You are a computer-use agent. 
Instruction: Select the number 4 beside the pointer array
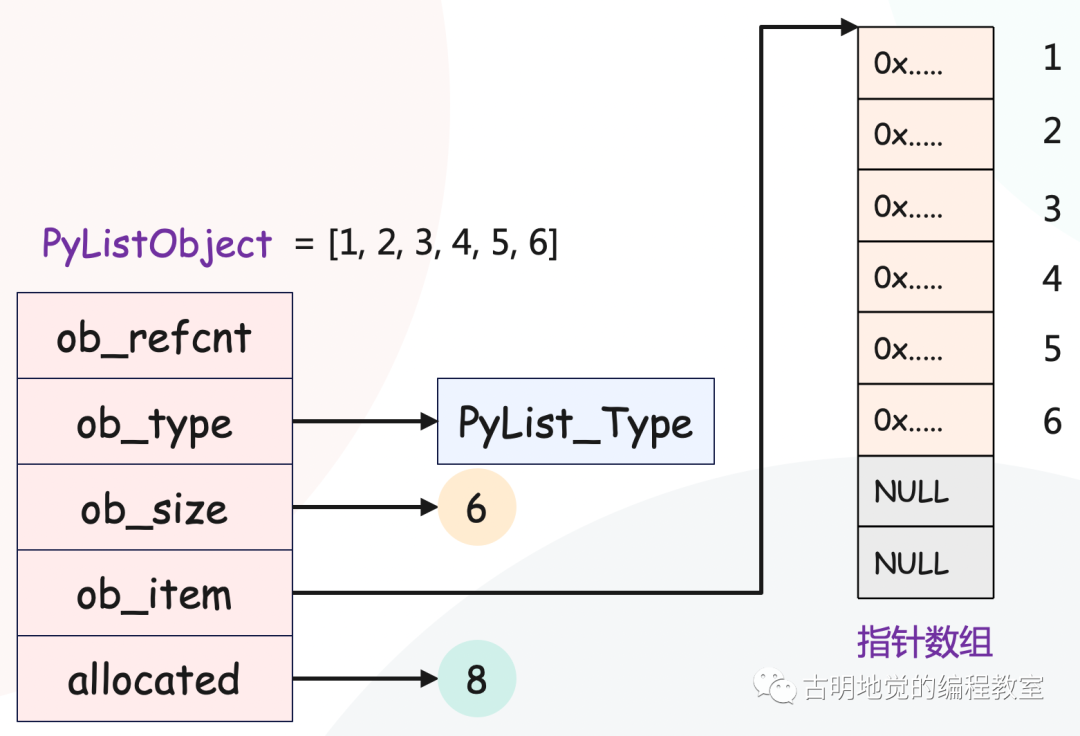(1052, 279)
